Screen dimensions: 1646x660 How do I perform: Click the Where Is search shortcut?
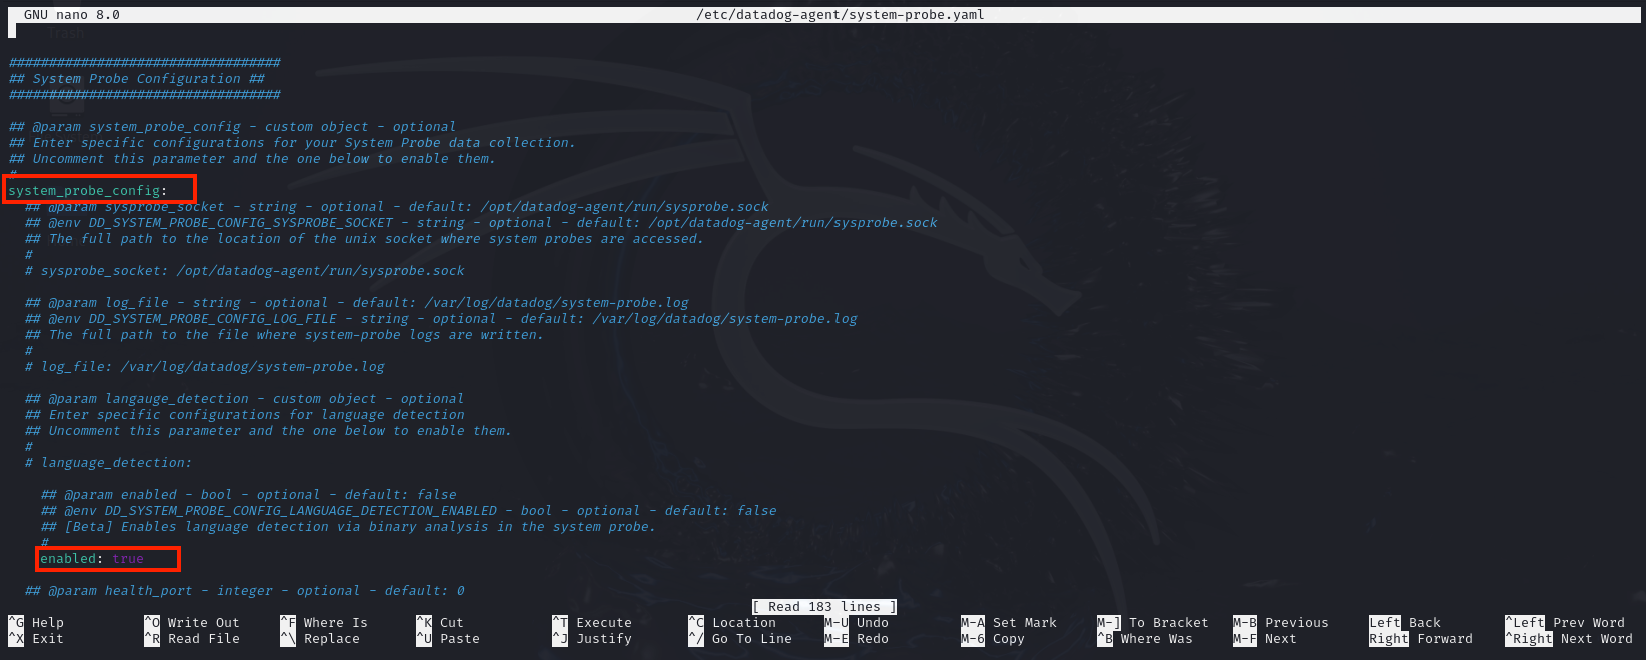(324, 623)
